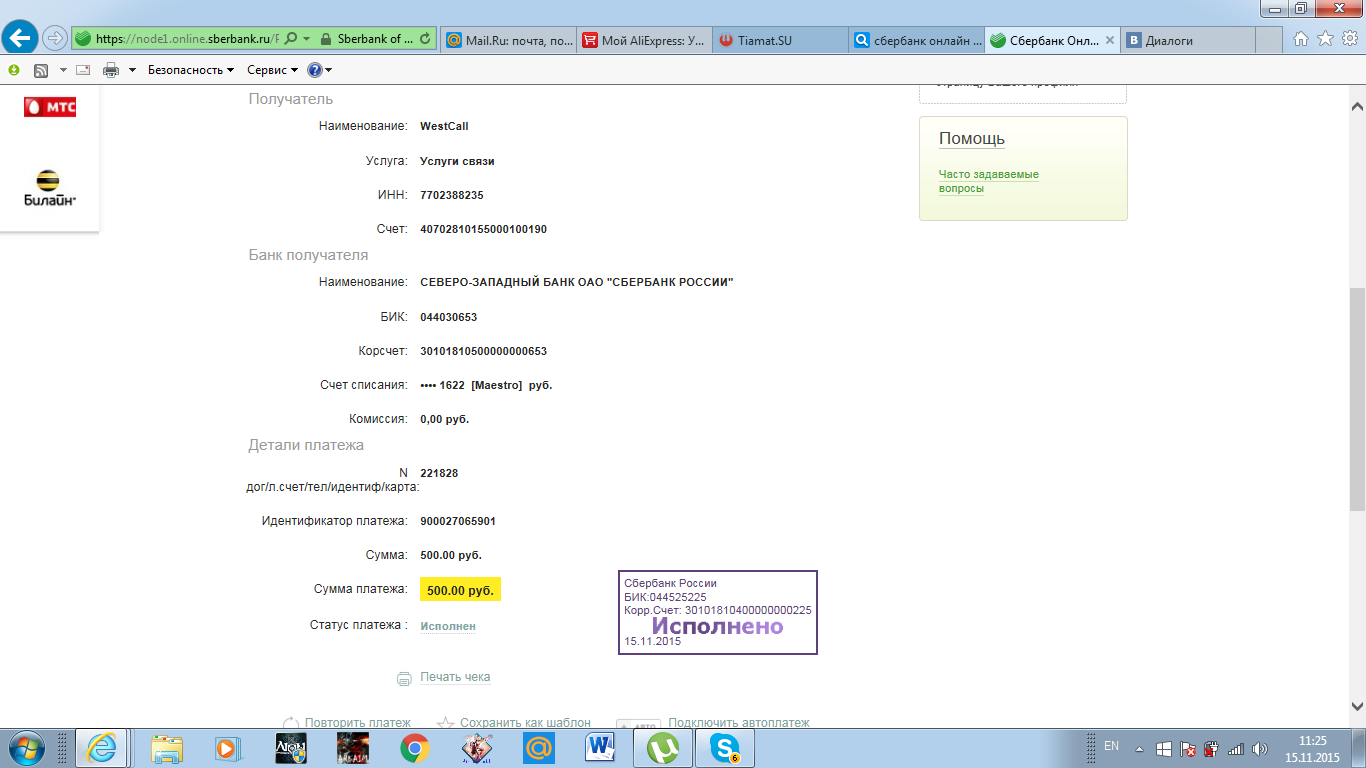This screenshot has width=1366, height=768.
Task: Click the green download toolbar icon
Action: (14, 70)
